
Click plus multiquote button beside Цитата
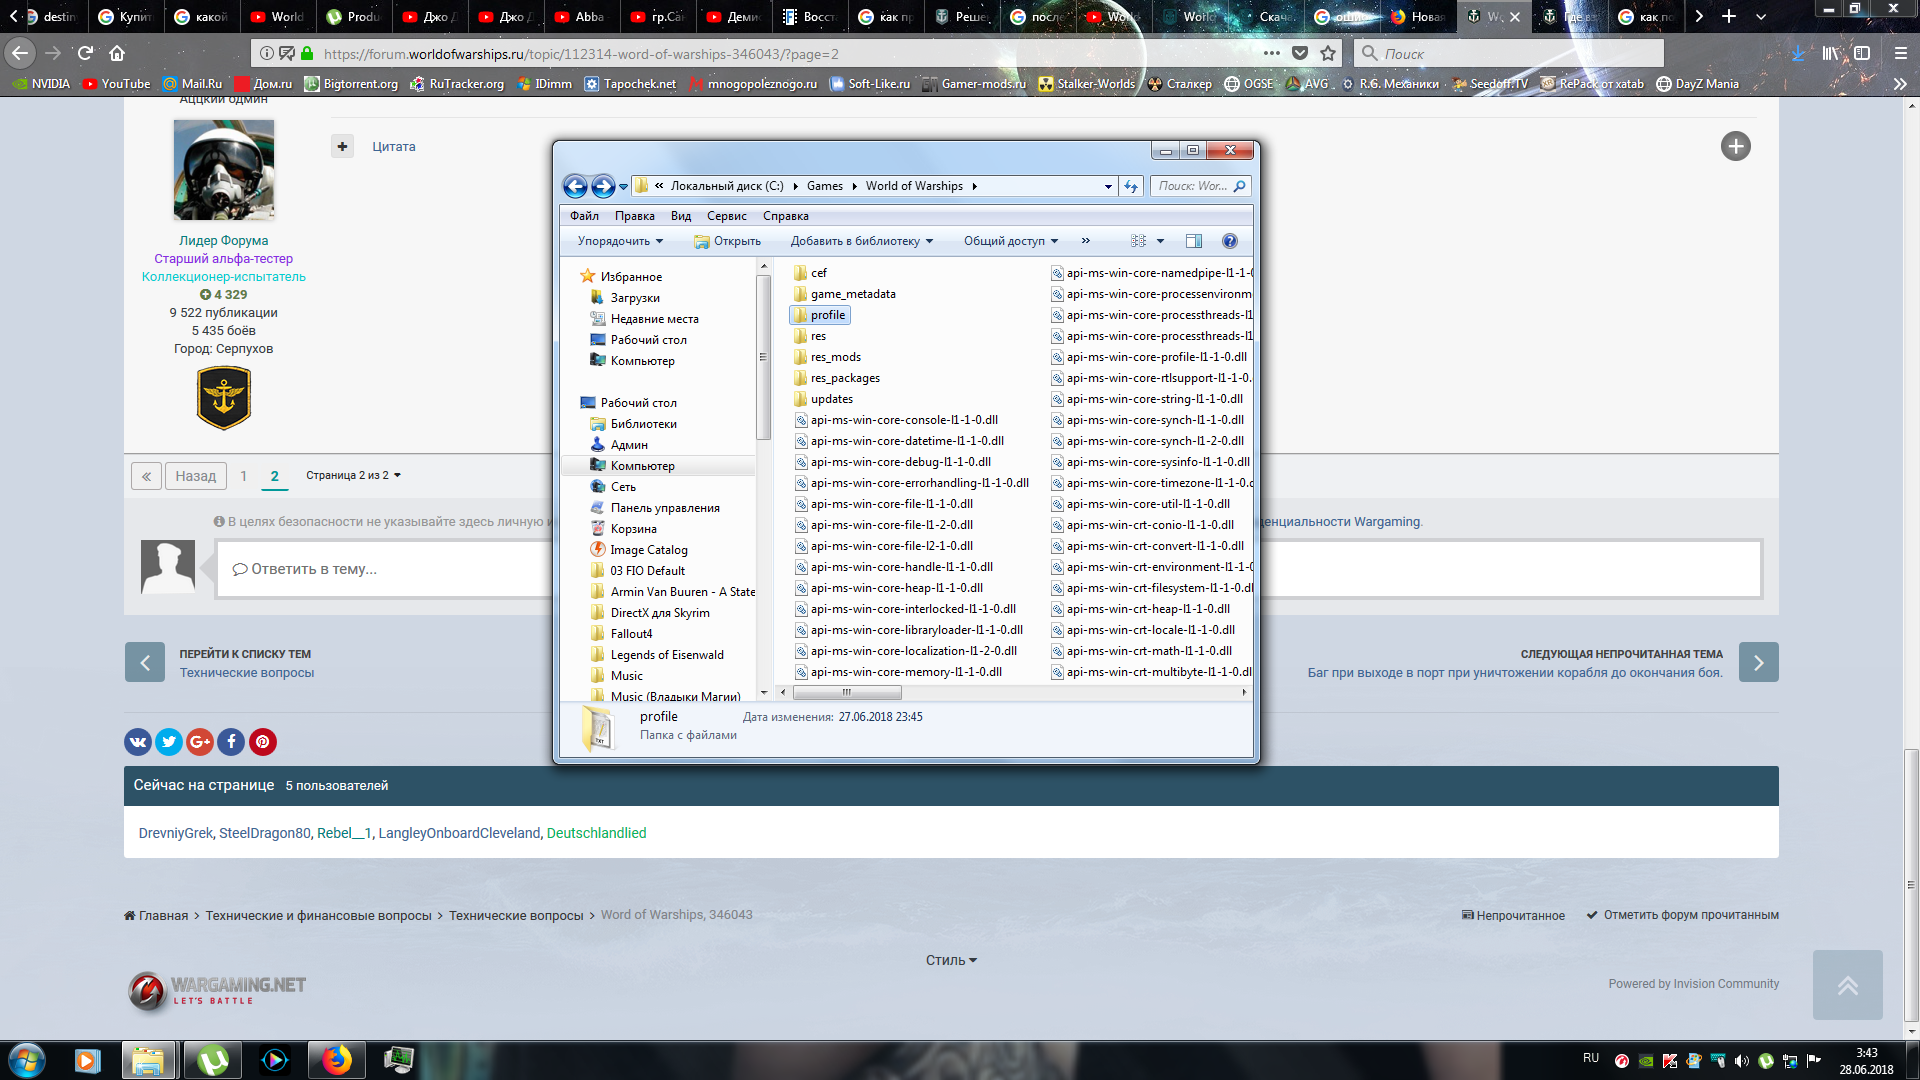[342, 146]
